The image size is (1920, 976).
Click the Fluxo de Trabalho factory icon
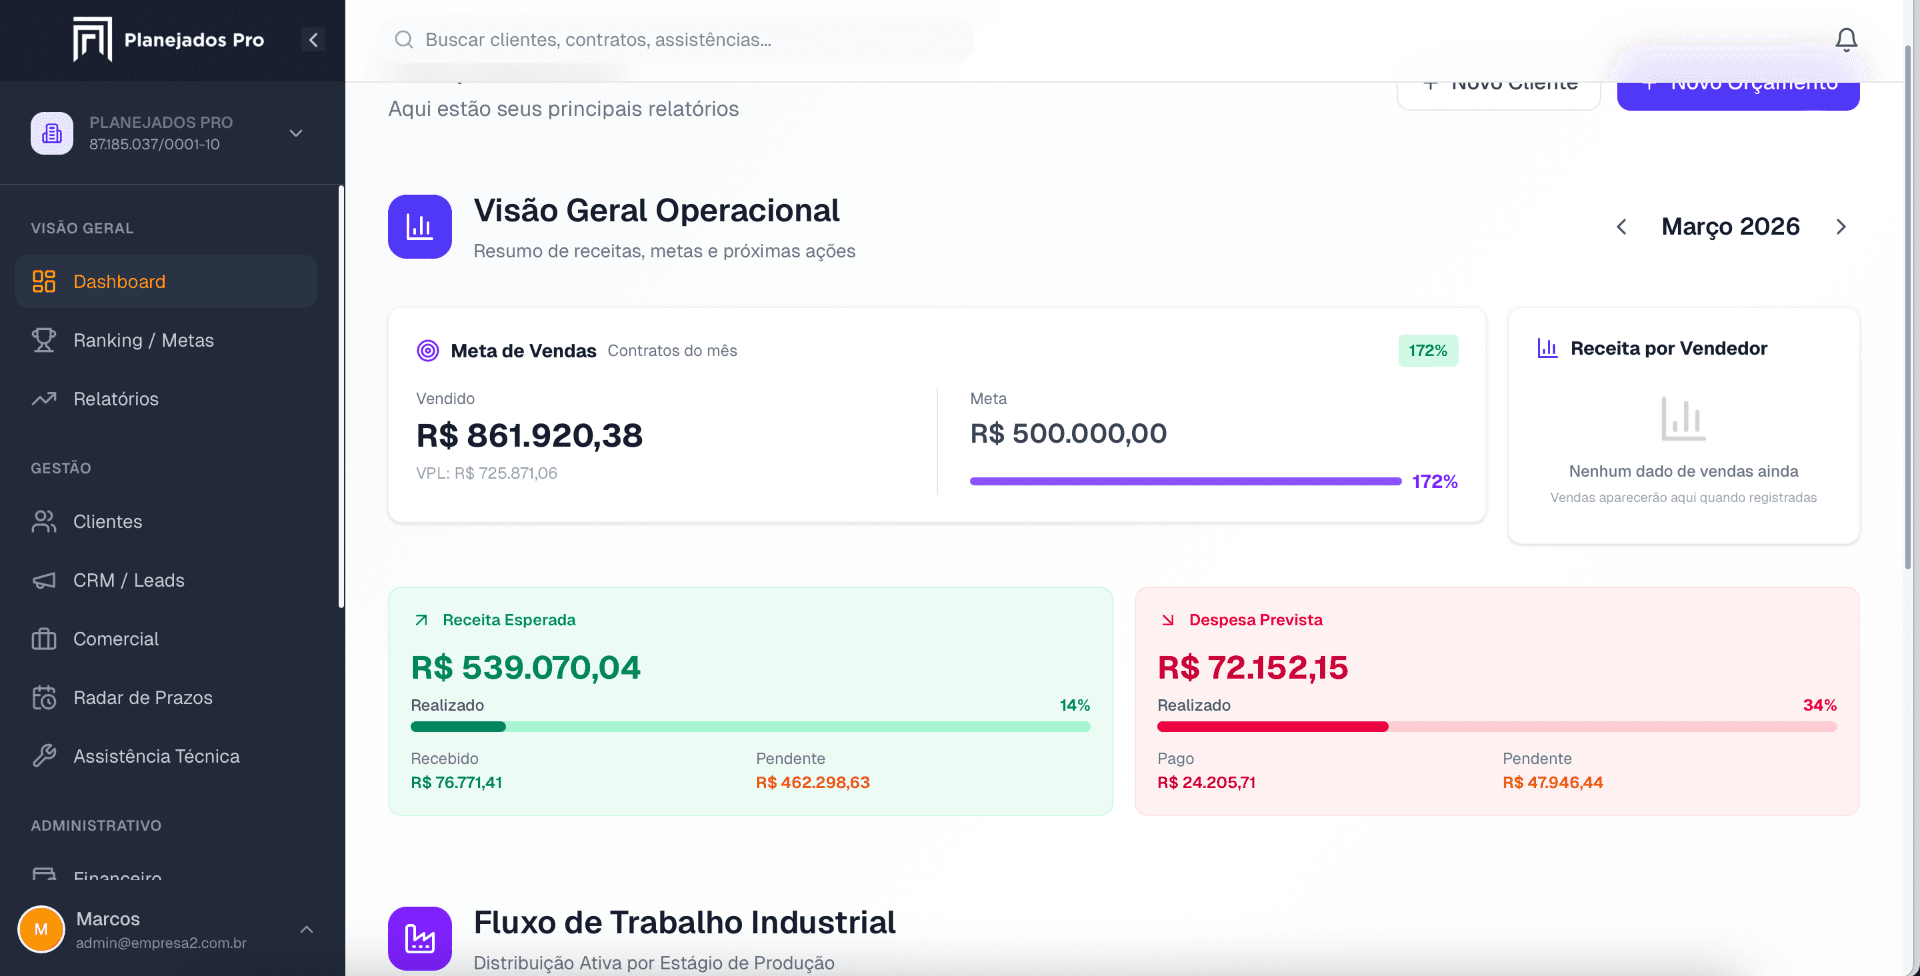(420, 938)
